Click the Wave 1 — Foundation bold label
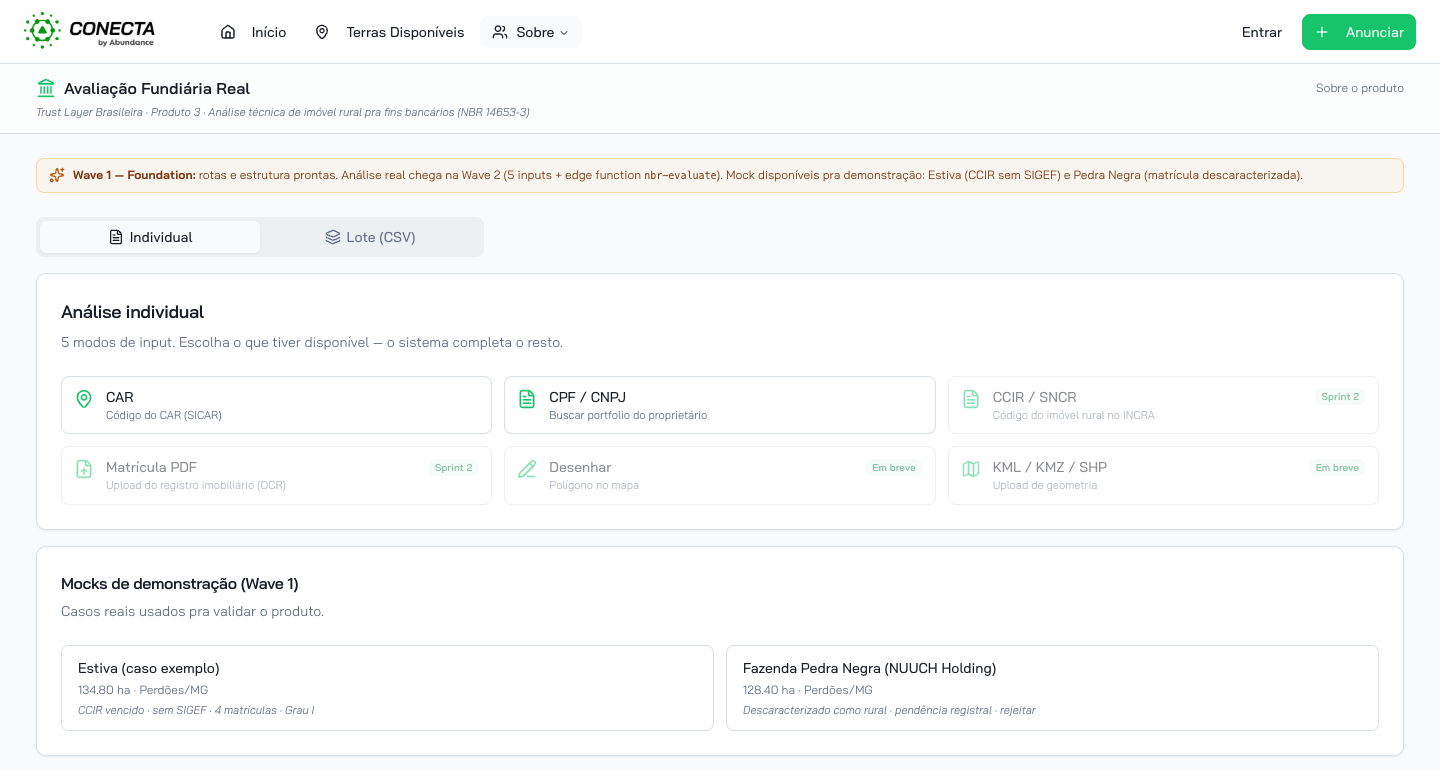This screenshot has width=1440, height=770. [134, 175]
